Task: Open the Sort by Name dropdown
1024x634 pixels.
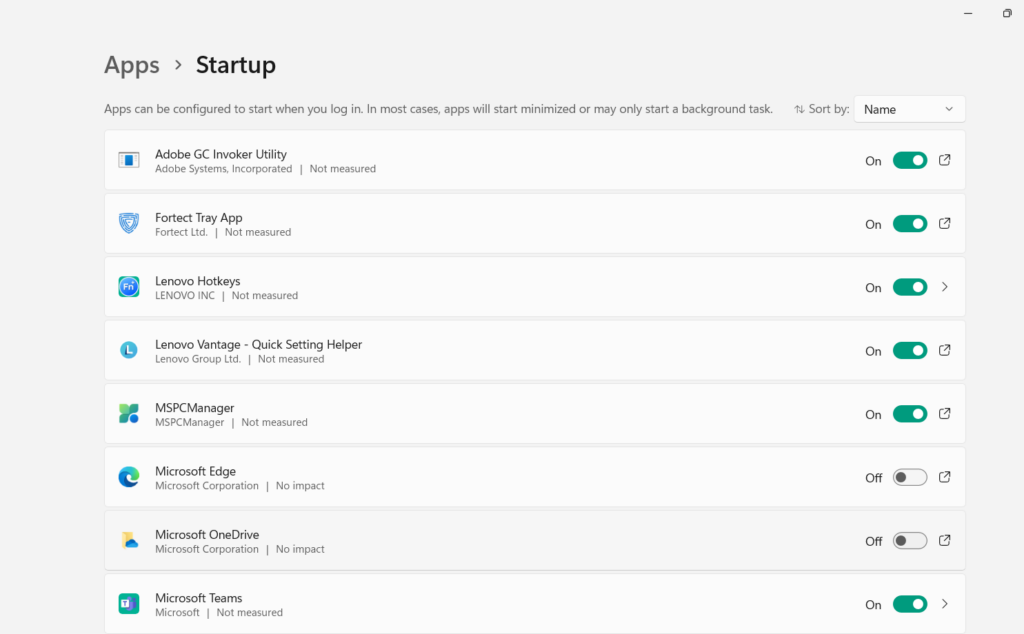Action: [x=909, y=109]
